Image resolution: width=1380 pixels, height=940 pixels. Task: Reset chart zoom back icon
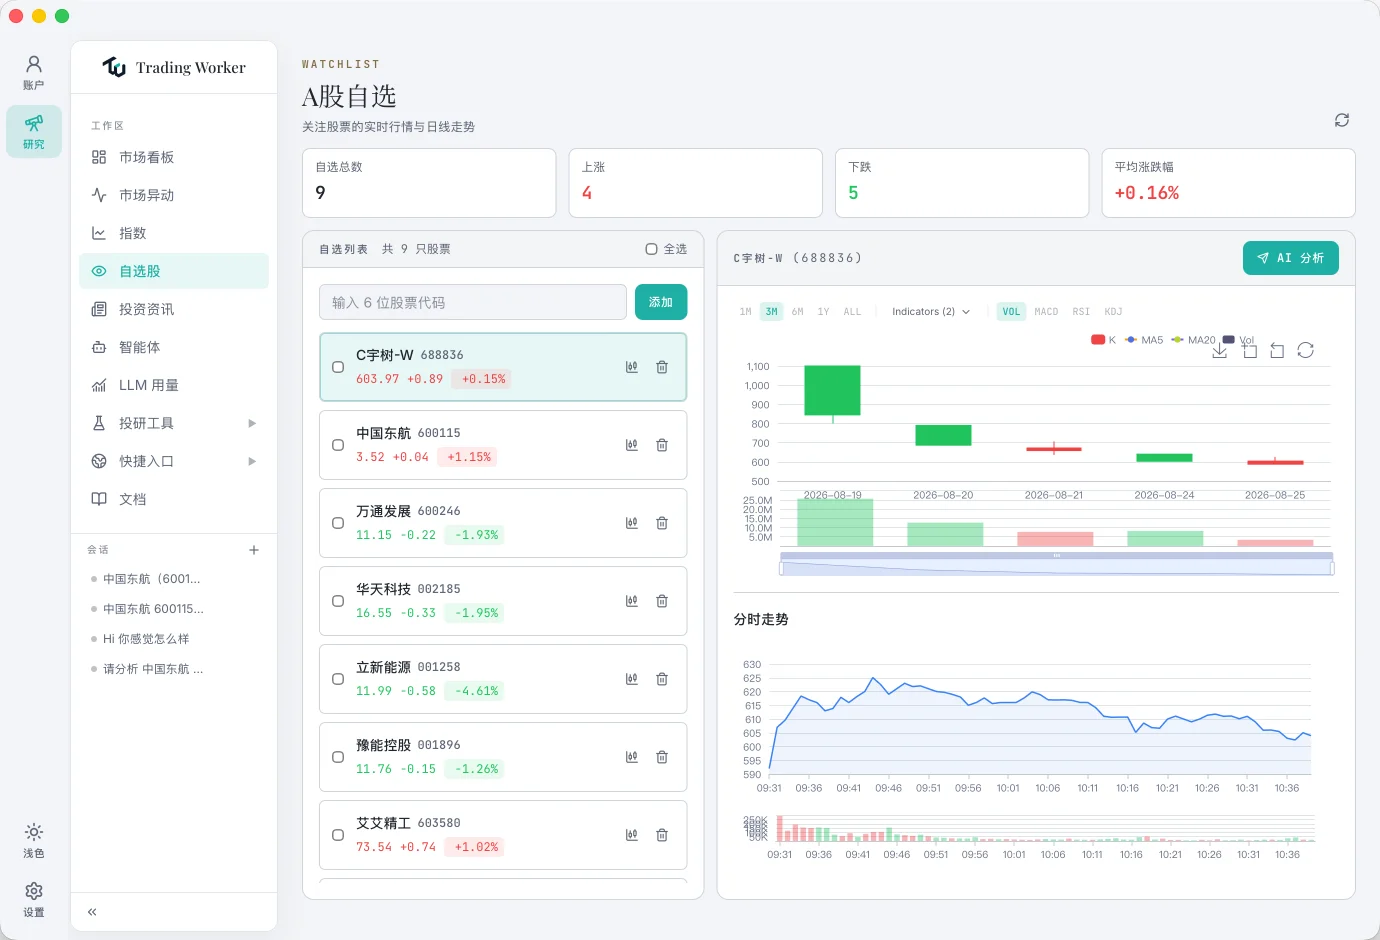(1277, 350)
